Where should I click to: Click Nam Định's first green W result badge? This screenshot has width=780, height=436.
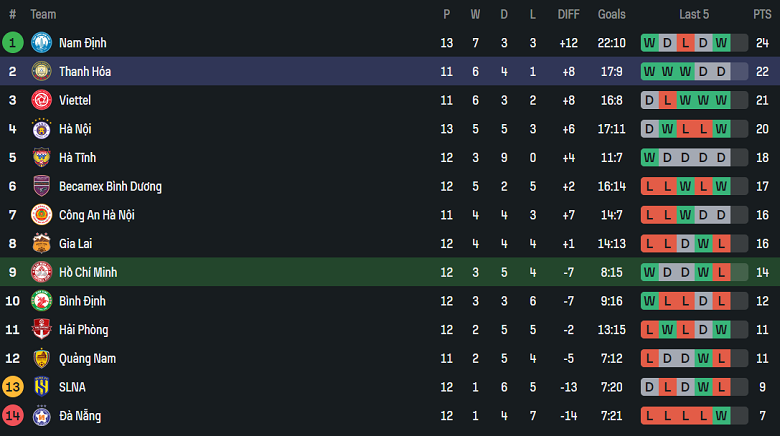(650, 43)
